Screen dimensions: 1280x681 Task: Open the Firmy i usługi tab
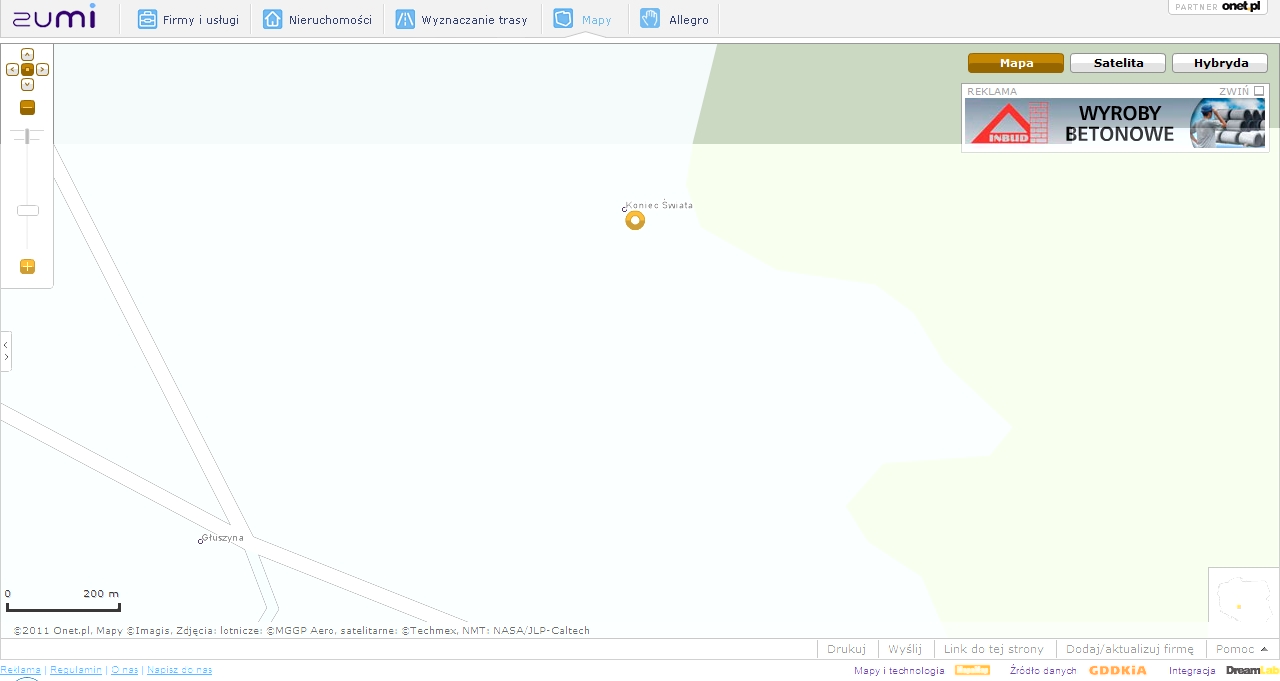click(188, 19)
